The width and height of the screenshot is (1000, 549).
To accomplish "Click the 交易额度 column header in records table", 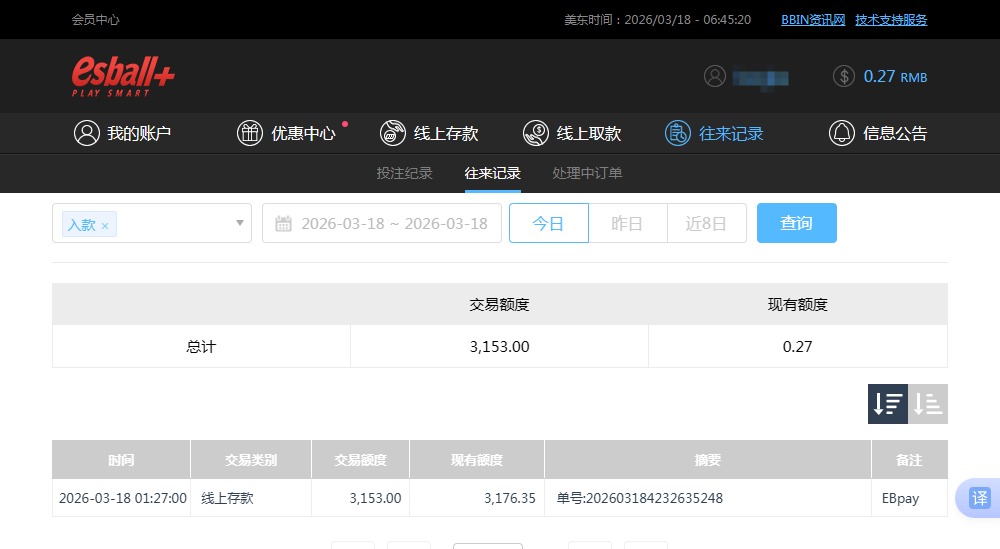I will pos(360,460).
